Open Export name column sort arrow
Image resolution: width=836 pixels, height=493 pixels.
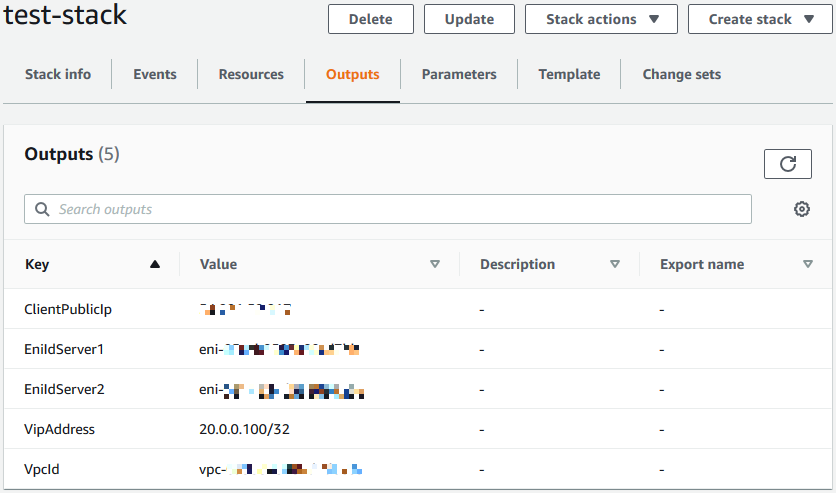(x=807, y=265)
